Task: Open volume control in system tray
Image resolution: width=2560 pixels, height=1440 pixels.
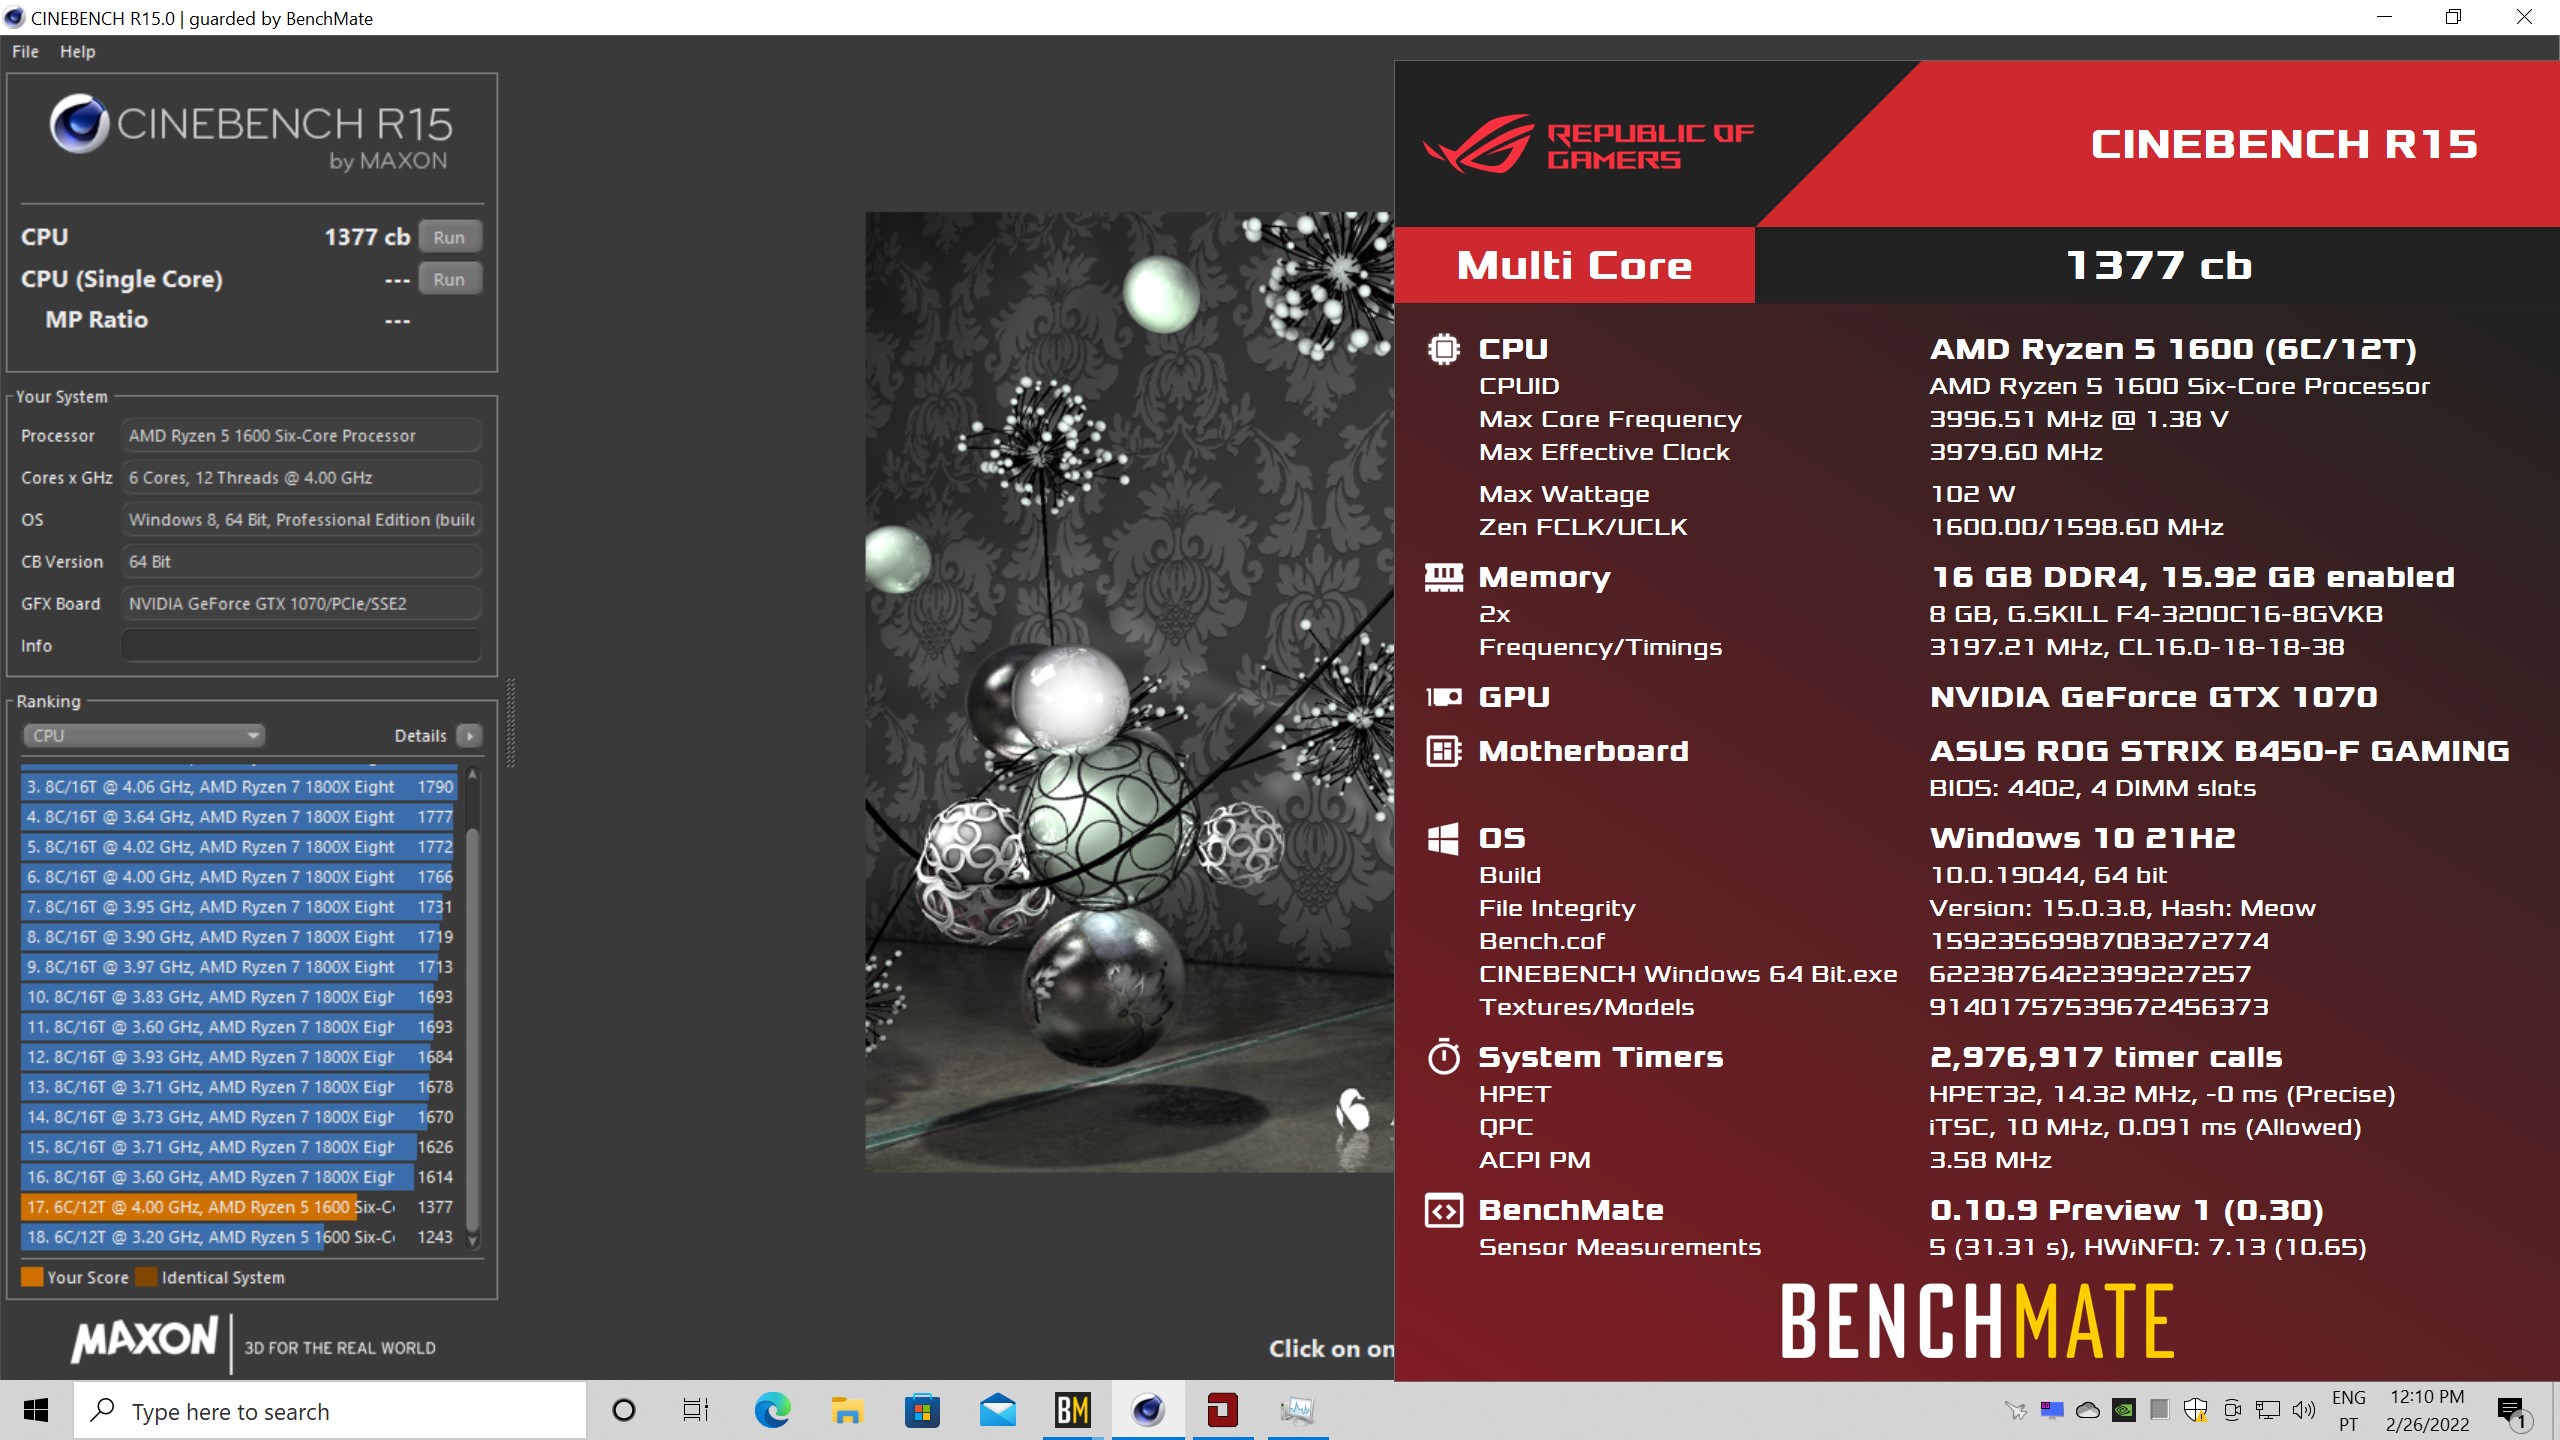Action: (x=2304, y=1411)
